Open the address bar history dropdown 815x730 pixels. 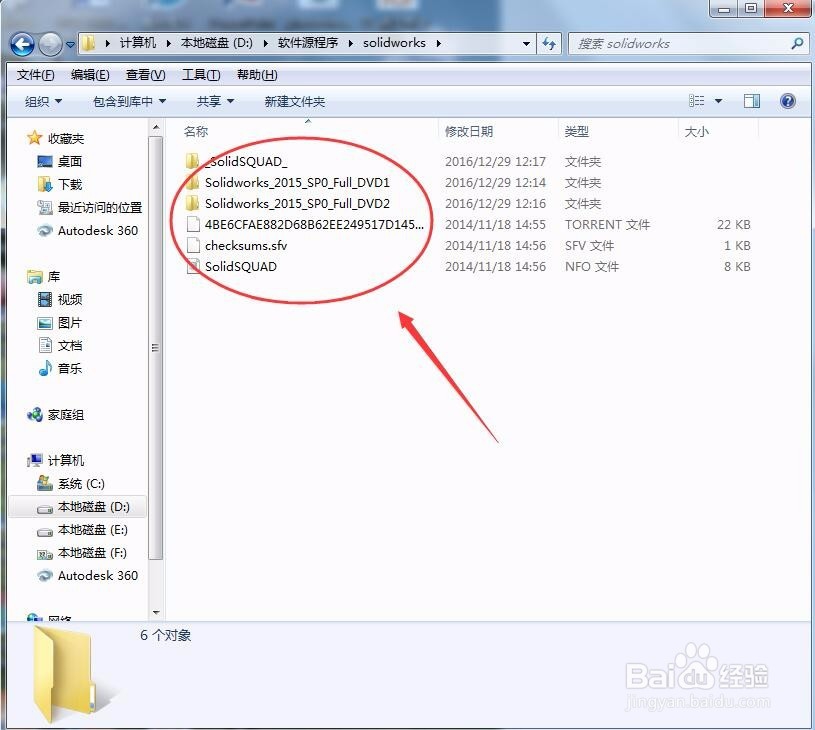coord(526,44)
